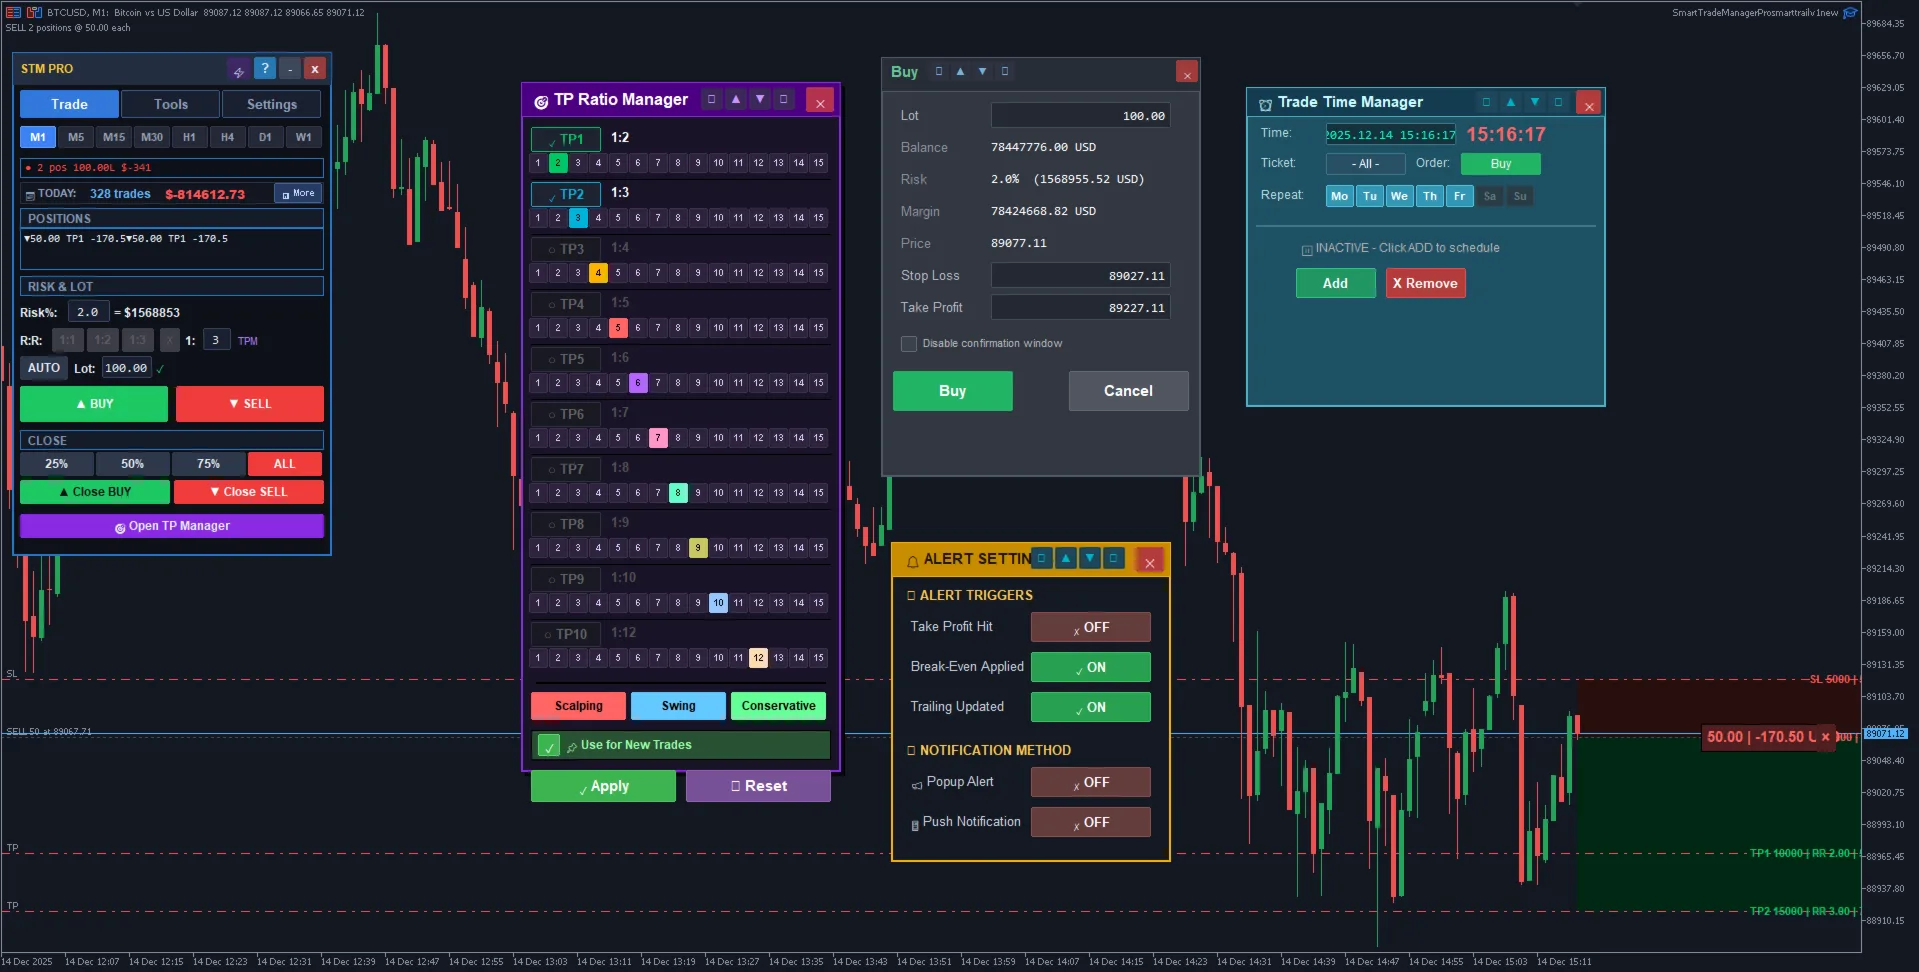The image size is (1919, 972).
Task: Open the Ticket '- All -' dropdown
Action: [1365, 163]
